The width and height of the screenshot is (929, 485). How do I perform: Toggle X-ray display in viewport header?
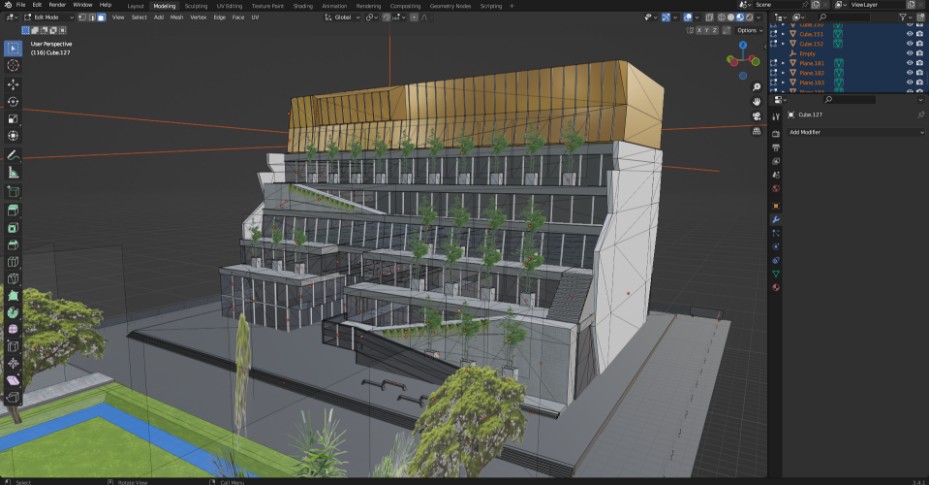pos(709,17)
